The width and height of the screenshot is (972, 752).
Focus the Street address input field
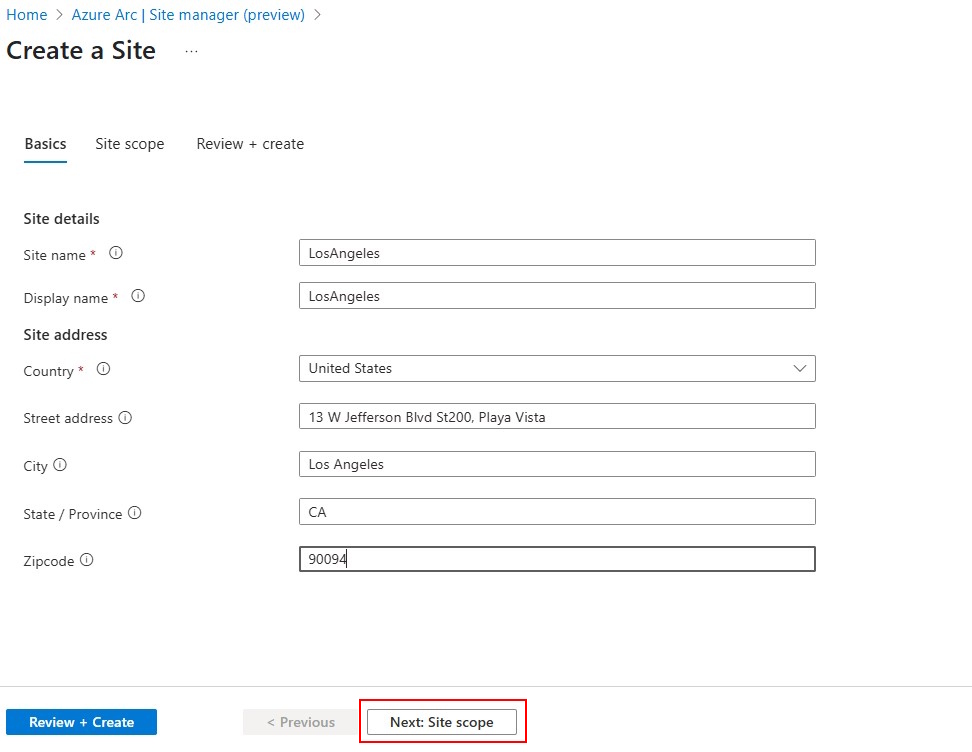click(x=557, y=417)
